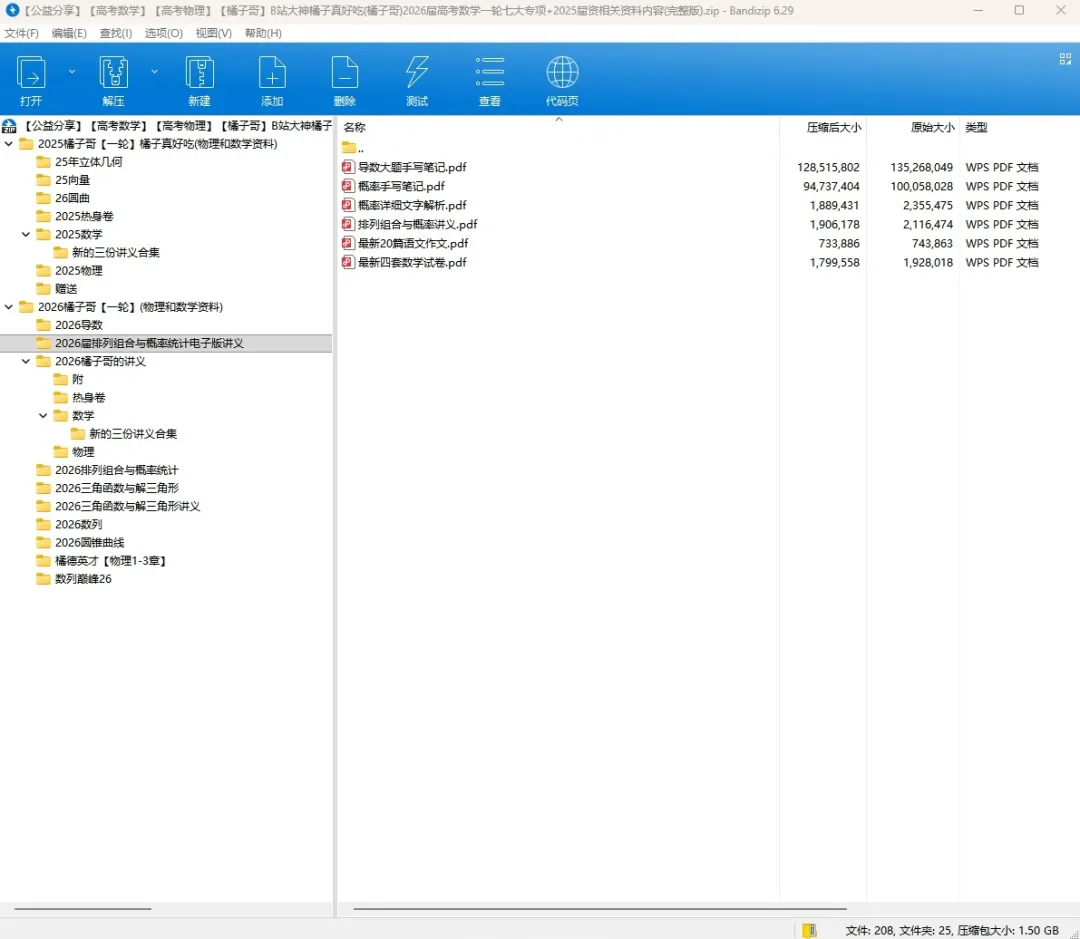Click the PDF icon of 导数大题手写笔记.pdf
1080x939 pixels.
(348, 167)
